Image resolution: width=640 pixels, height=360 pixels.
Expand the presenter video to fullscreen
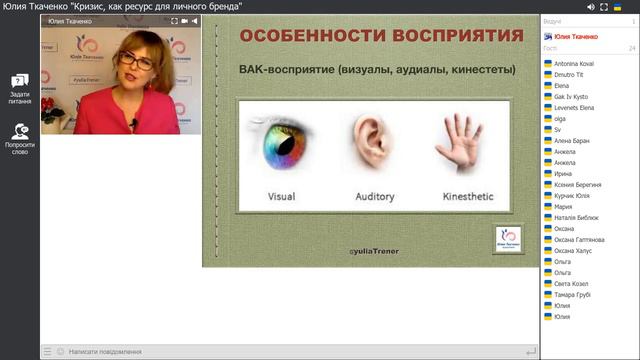tap(174, 21)
